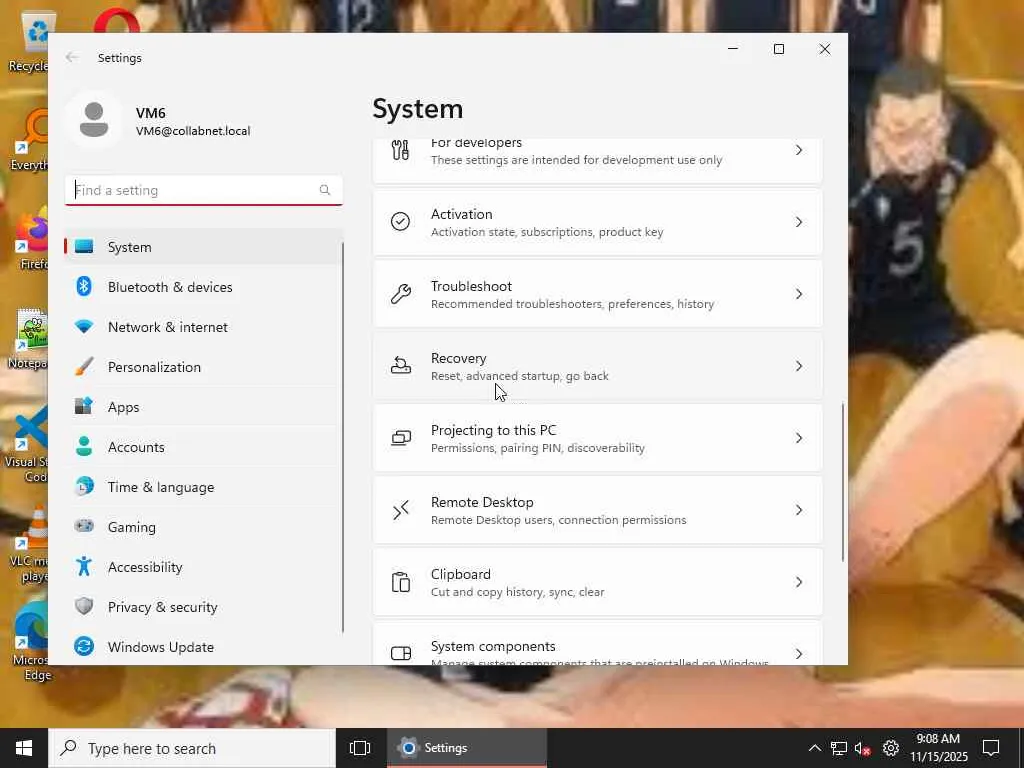Expand the For developers chevron

click(799, 150)
